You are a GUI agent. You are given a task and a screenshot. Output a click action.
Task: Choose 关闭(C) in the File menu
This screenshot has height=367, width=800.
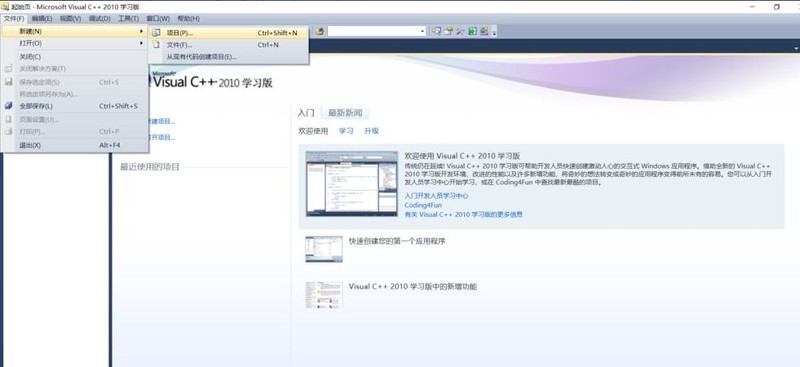tap(74, 57)
